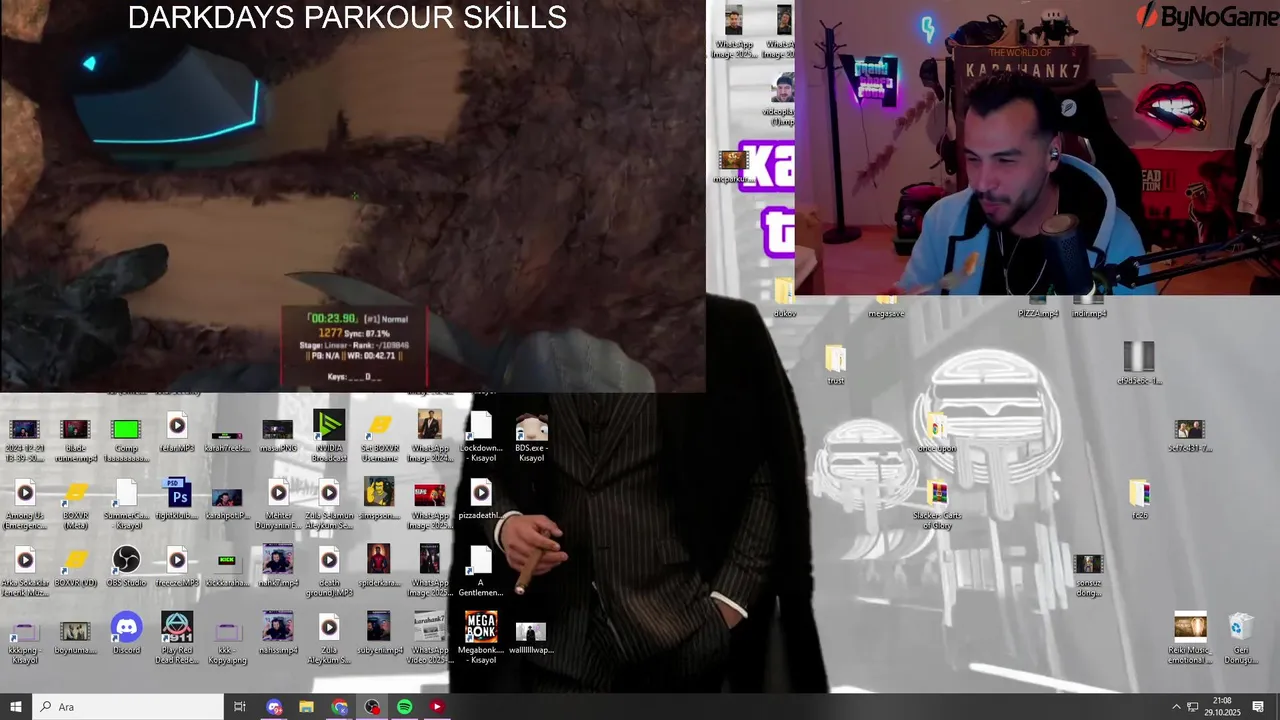Open Task View in the taskbar
1280x720 pixels.
pyautogui.click(x=240, y=707)
